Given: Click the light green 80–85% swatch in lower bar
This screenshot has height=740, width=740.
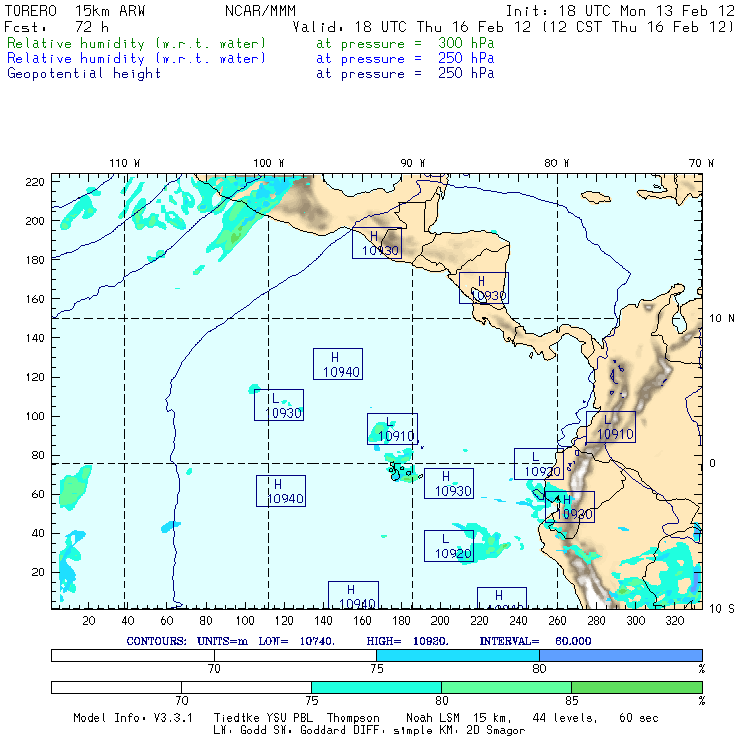Looking at the screenshot, I should [506, 687].
